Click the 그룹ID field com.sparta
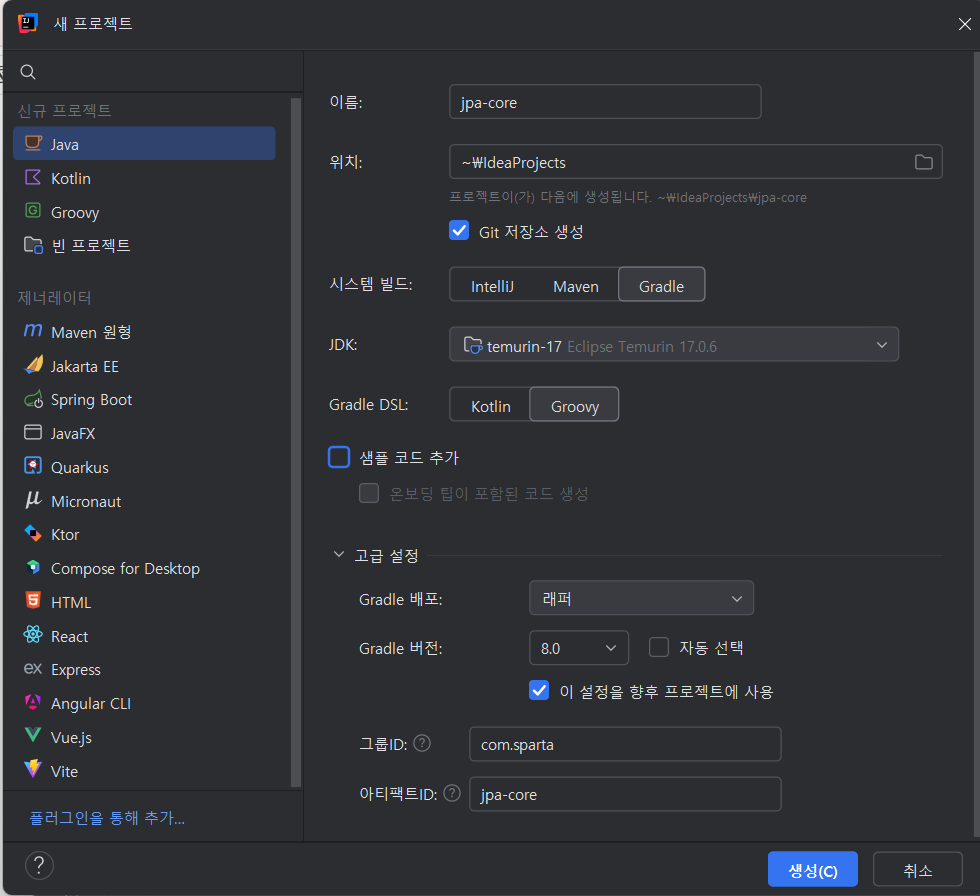The image size is (980, 896). coord(625,744)
